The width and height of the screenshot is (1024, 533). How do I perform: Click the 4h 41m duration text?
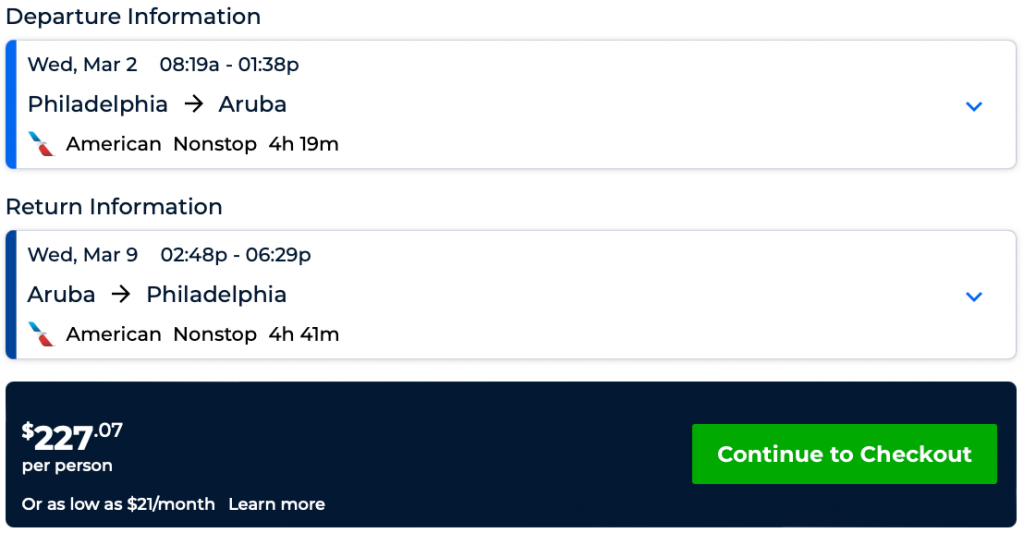coord(303,334)
